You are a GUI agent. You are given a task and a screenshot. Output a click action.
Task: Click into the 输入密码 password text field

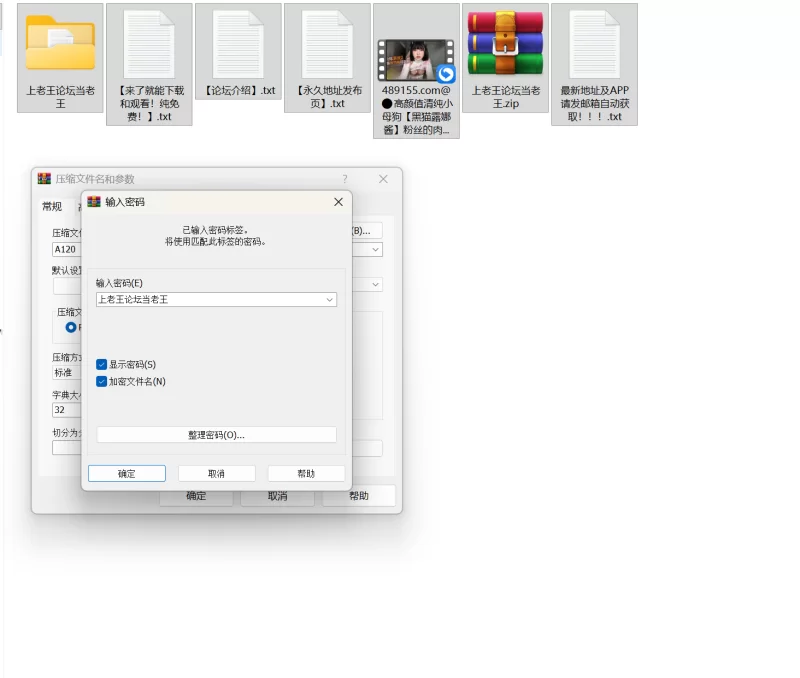[208, 299]
